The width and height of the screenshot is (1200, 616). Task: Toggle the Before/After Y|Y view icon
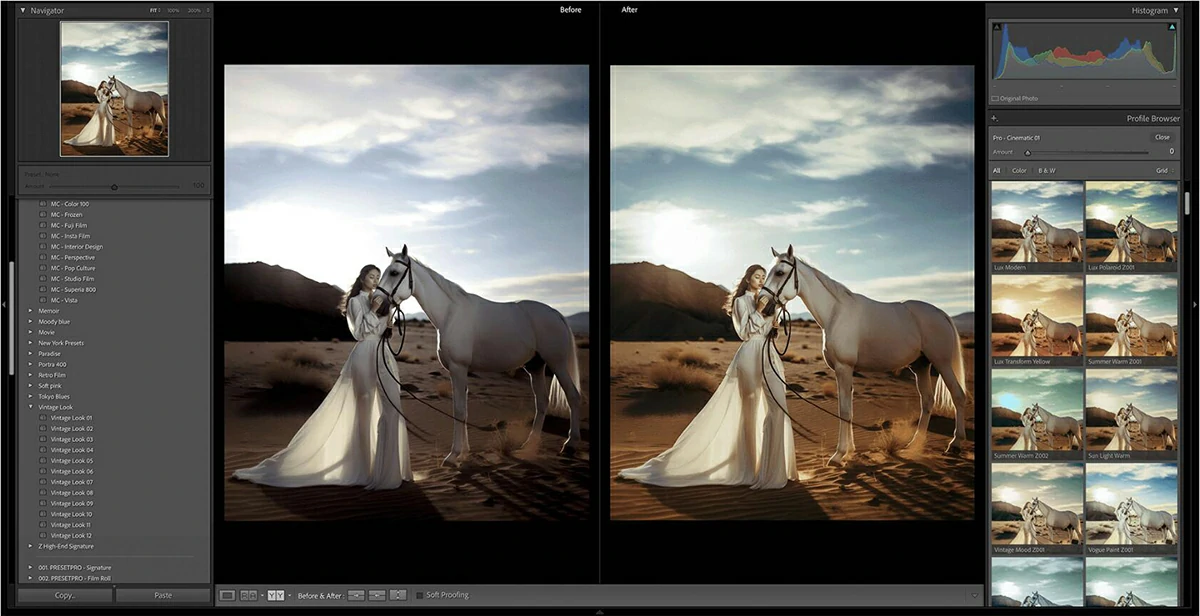[x=276, y=595]
